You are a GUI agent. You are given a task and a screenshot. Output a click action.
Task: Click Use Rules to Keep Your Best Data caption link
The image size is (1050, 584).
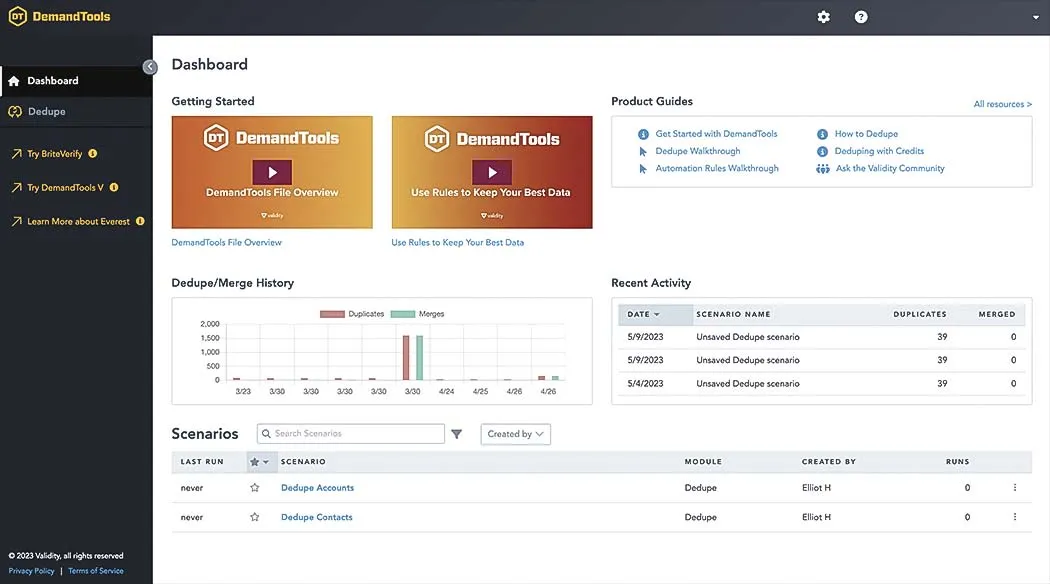(x=458, y=242)
